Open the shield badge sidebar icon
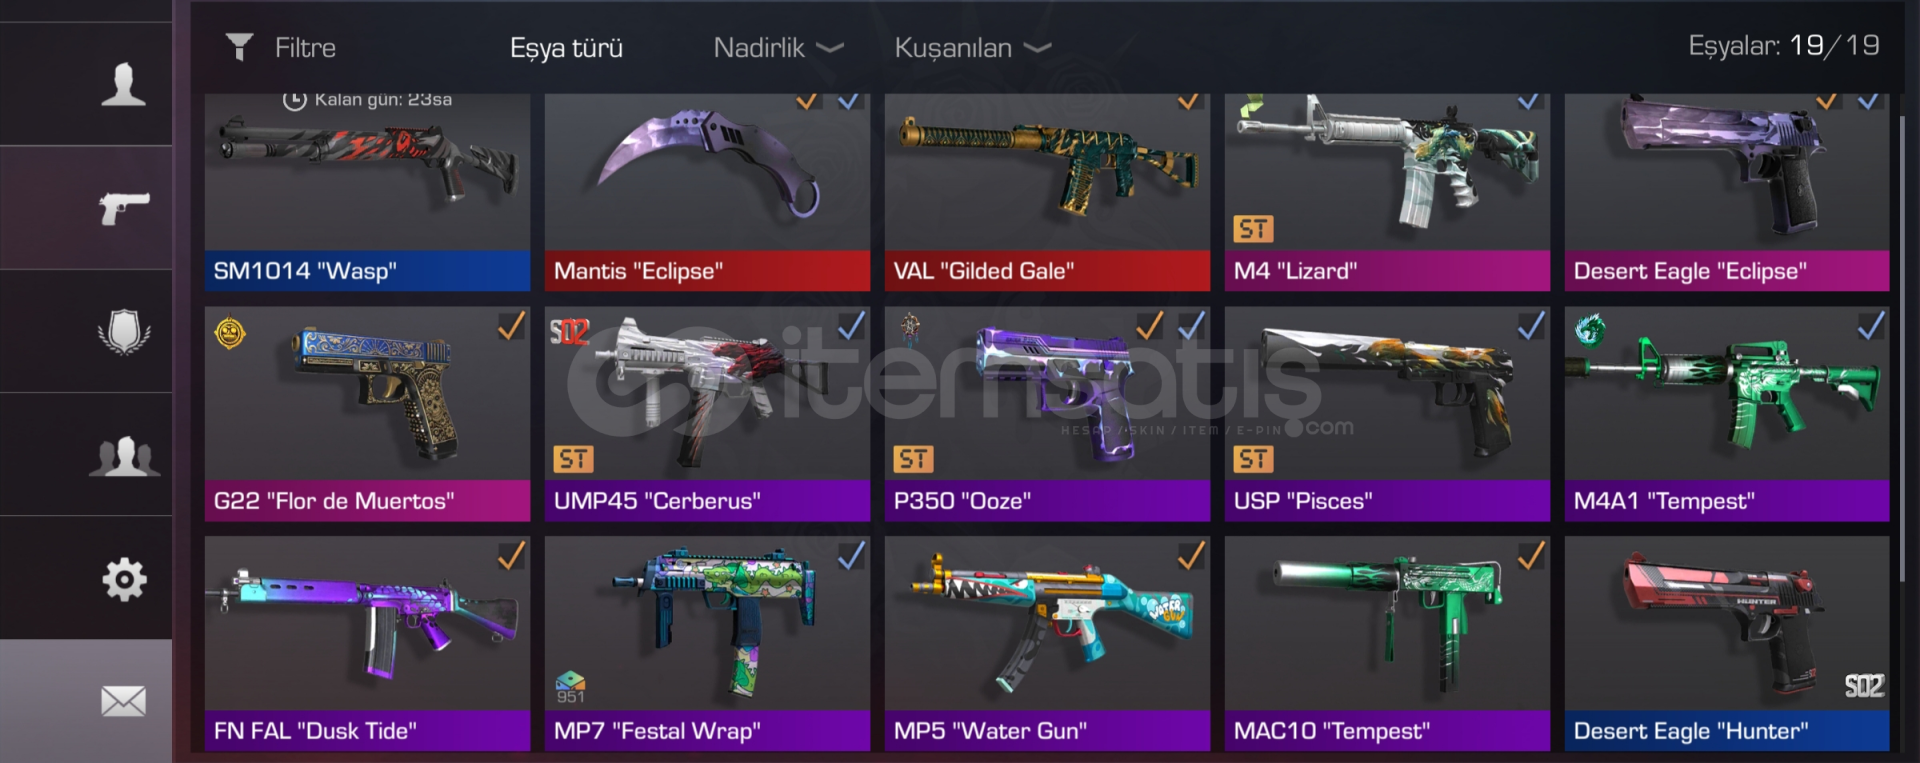Screen dimensions: 1920x763 [124, 332]
